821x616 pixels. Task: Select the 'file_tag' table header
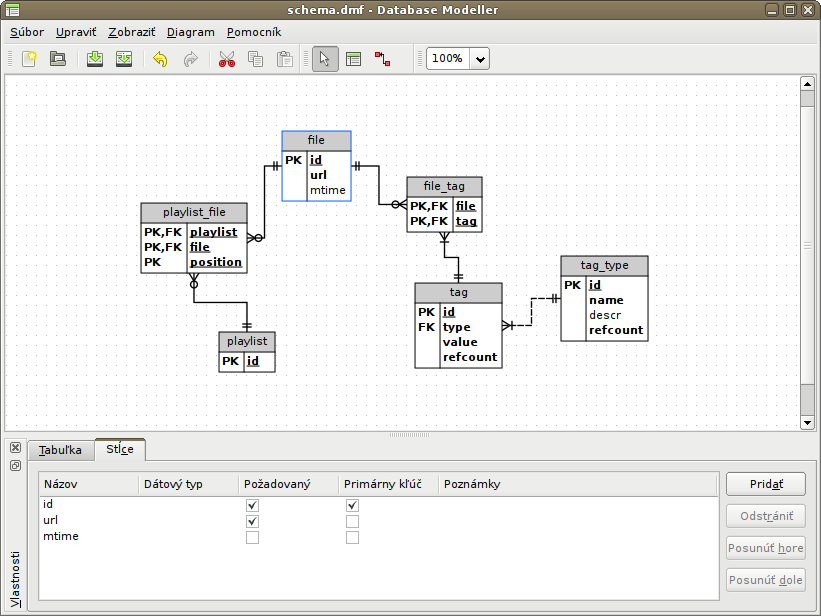tap(444, 186)
